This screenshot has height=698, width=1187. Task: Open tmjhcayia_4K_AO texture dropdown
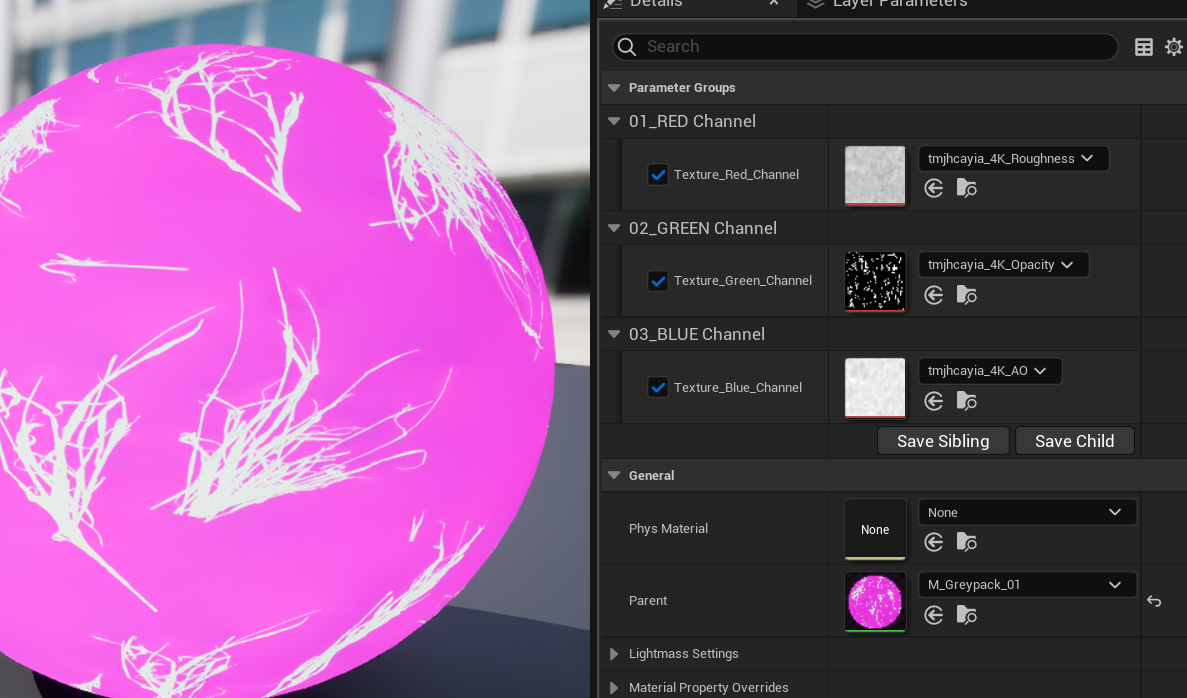click(990, 370)
